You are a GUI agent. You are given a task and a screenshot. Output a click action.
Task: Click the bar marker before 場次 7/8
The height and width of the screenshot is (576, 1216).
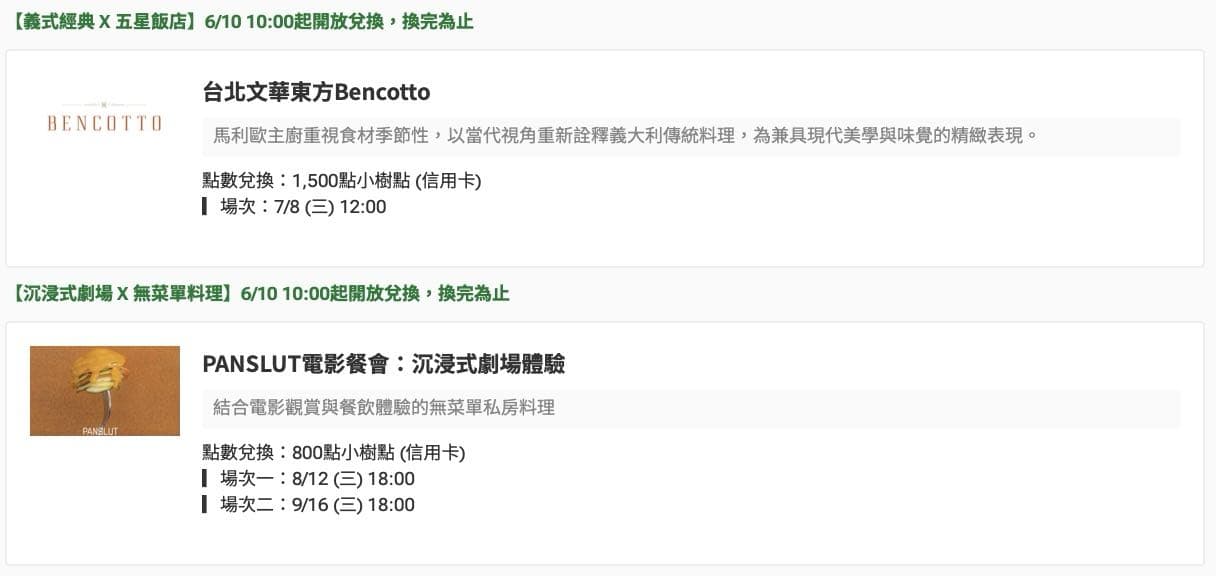[x=204, y=207]
